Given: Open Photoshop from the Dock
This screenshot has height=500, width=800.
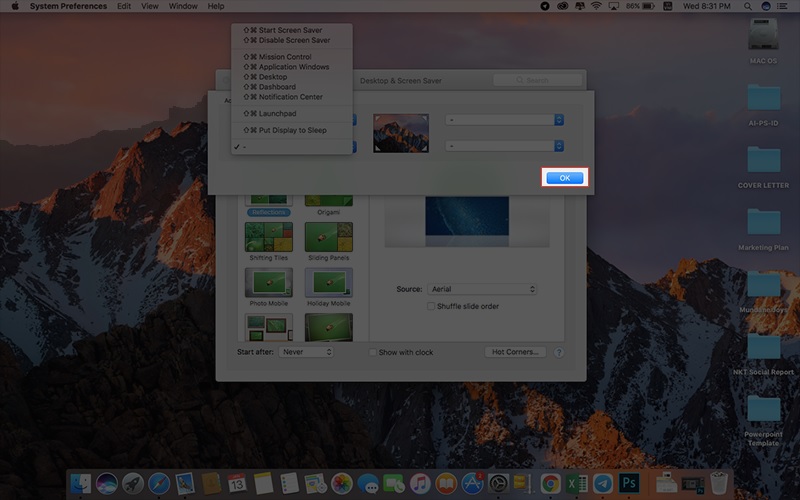Looking at the screenshot, I should [629, 484].
